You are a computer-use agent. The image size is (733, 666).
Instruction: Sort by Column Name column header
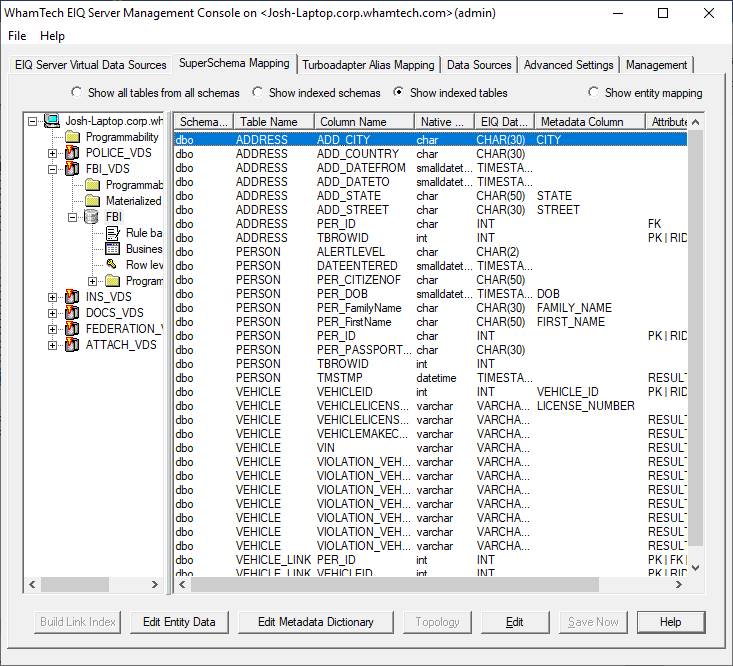(364, 122)
